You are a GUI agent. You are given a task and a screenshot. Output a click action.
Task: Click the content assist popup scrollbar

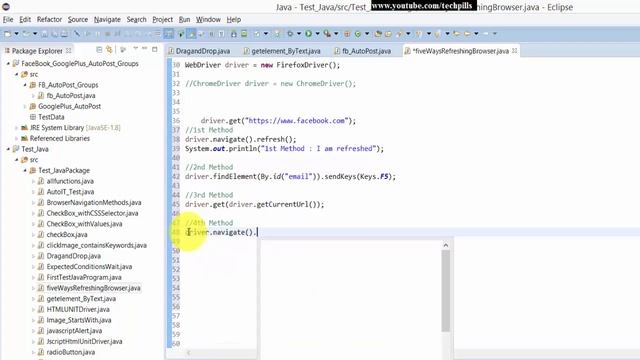[x=446, y=291]
